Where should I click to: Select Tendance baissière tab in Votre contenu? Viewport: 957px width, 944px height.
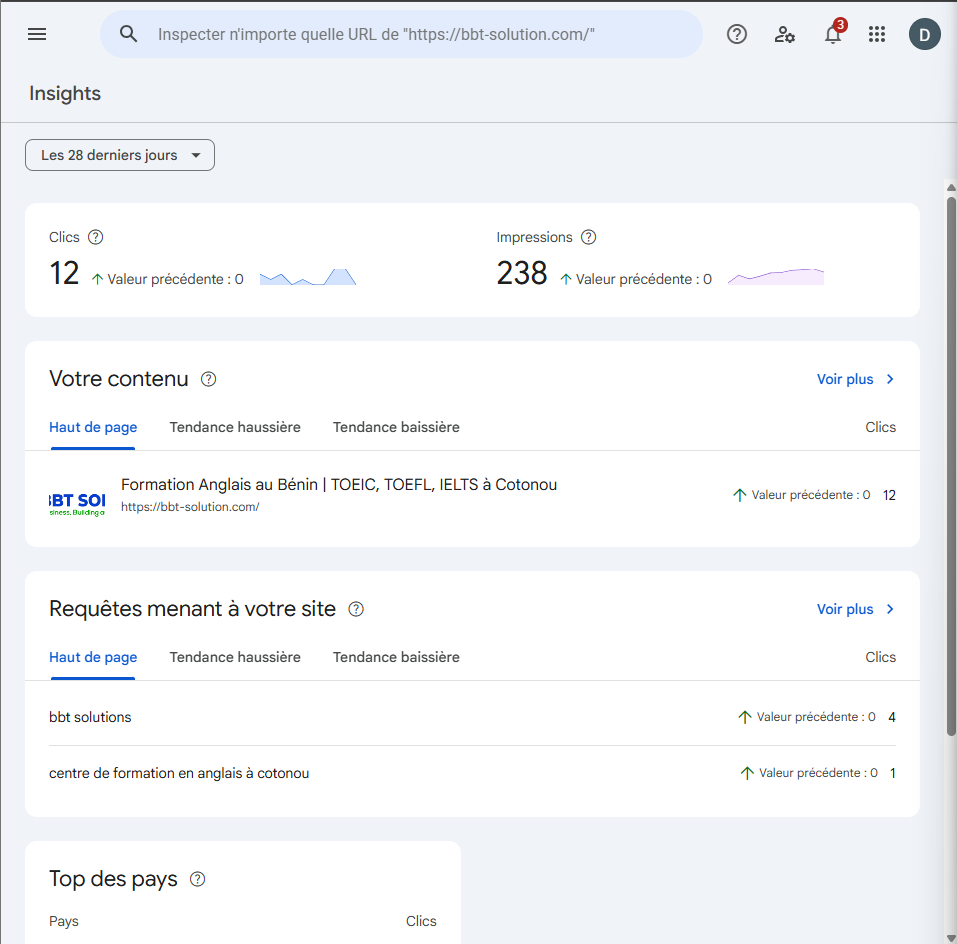[396, 428]
